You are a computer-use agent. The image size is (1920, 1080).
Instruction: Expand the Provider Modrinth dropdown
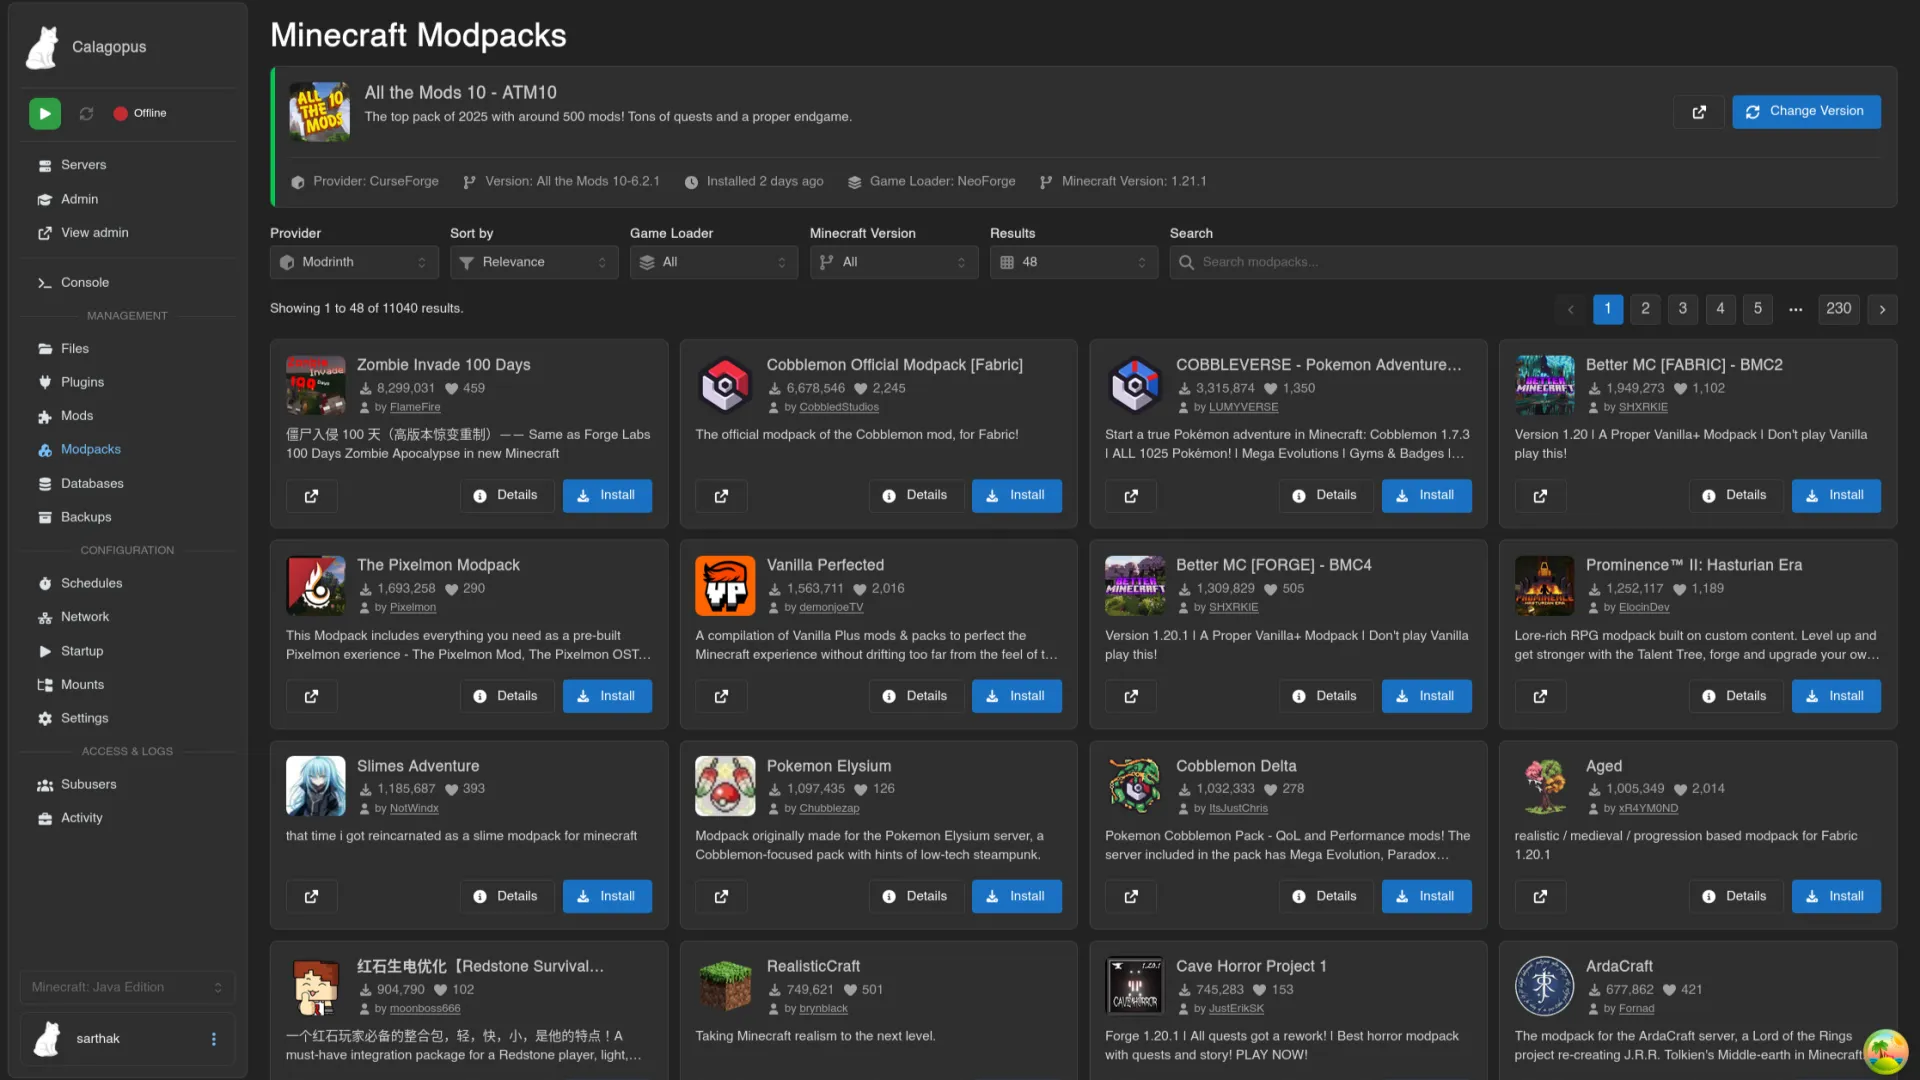click(354, 262)
